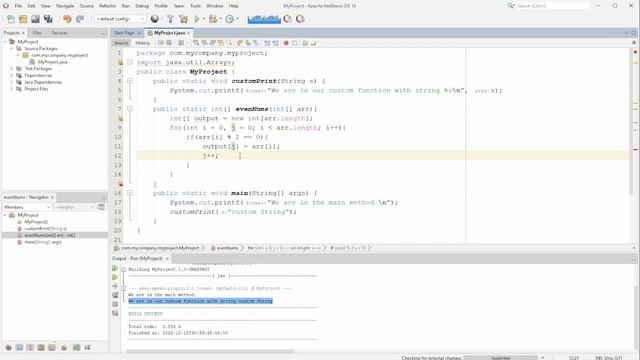Toggle the third filter button in the Navigator bottom bar
This screenshot has height=360, width=640.
pos(30,347)
